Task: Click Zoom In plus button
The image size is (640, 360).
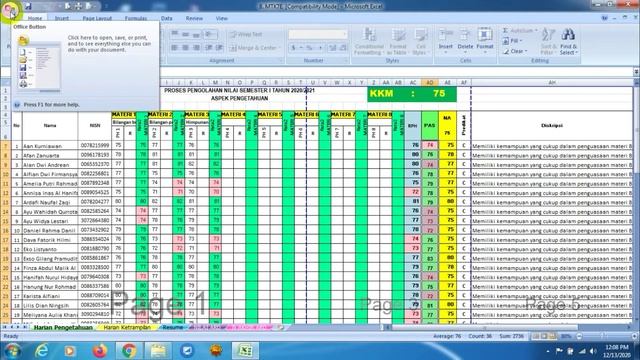Action: coord(635,336)
